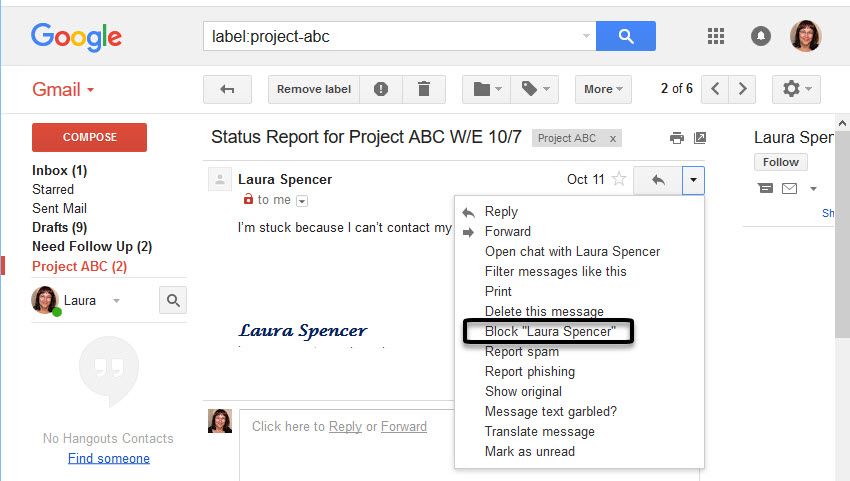The width and height of the screenshot is (850, 481).
Task: Click the back to results arrow
Action: [x=227, y=89]
